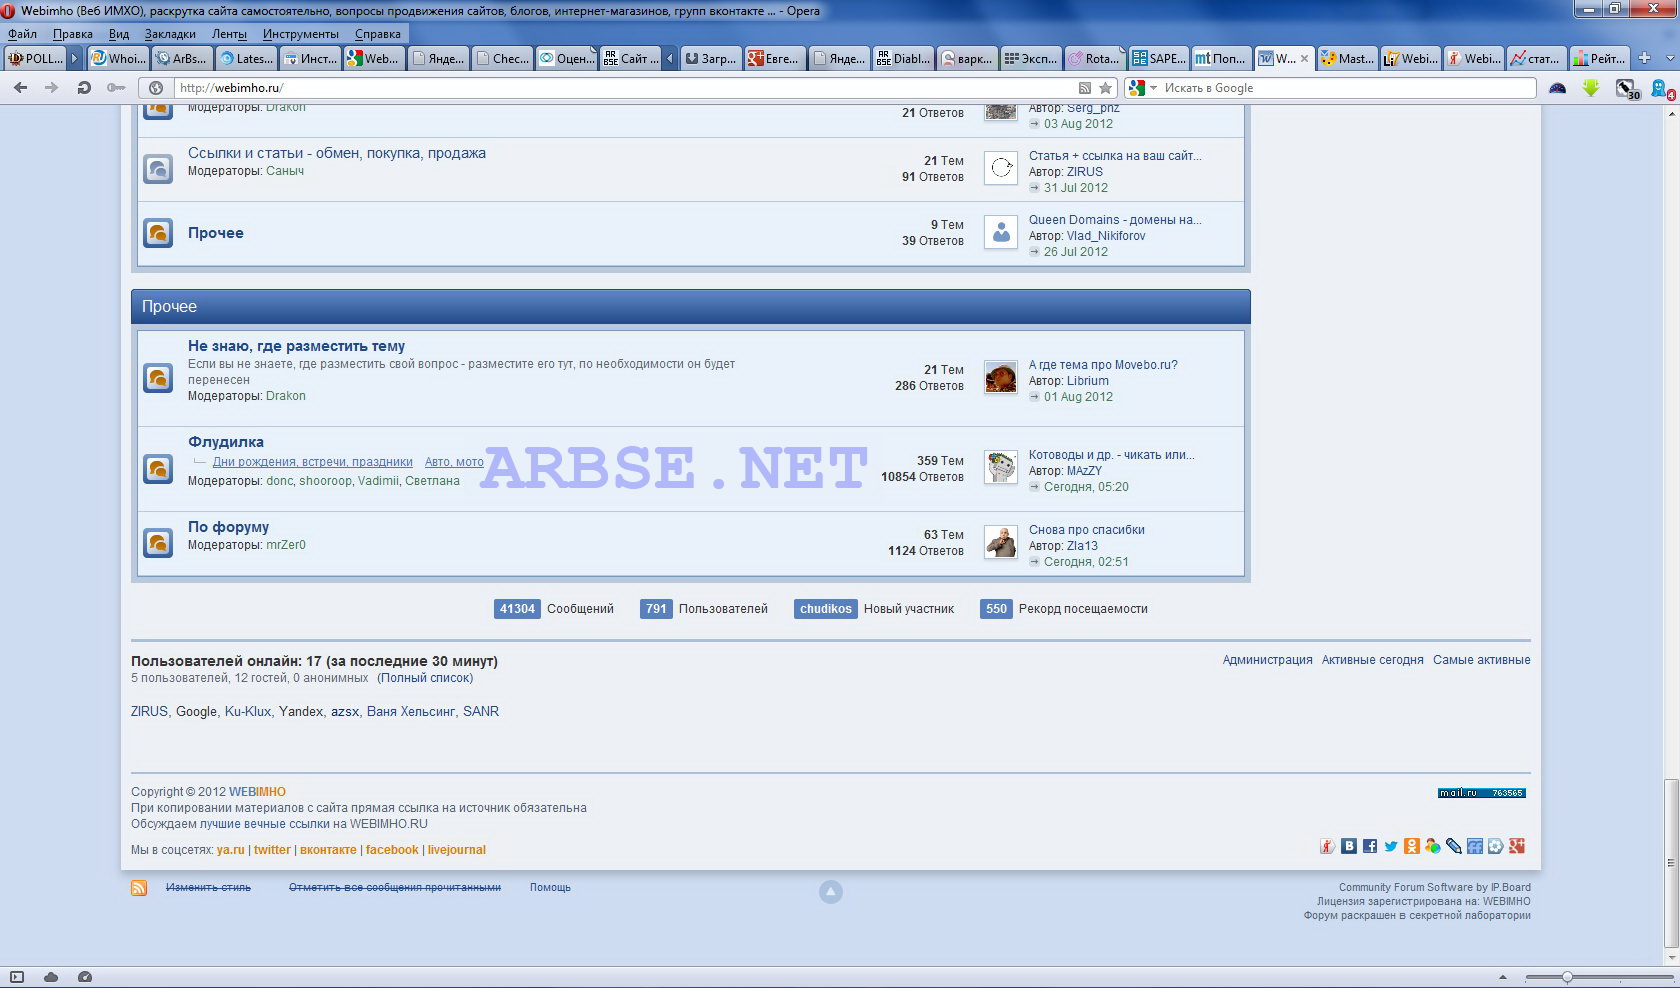Click the Opera Turbo status bar icon
This screenshot has width=1680, height=988.
(x=85, y=977)
